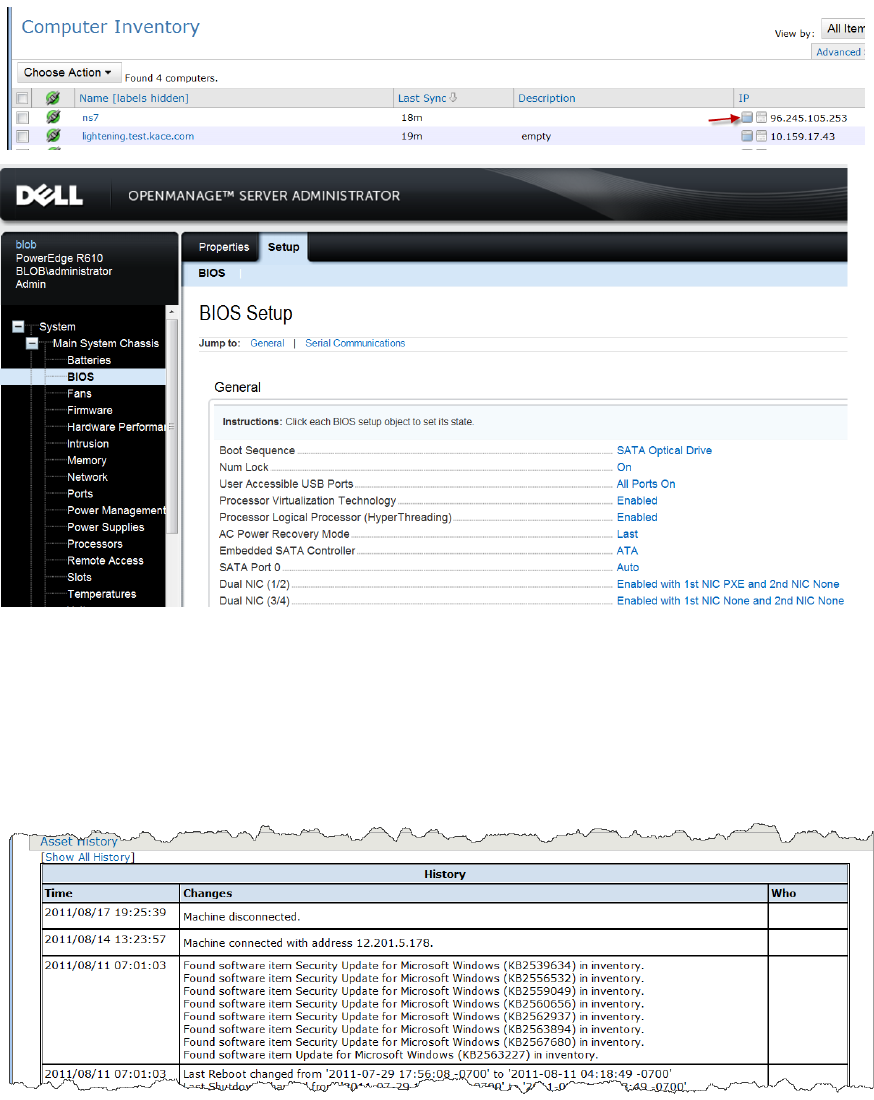
Task: Open Embedded SATA Controller ATA setting
Action: pyautogui.click(x=627, y=551)
